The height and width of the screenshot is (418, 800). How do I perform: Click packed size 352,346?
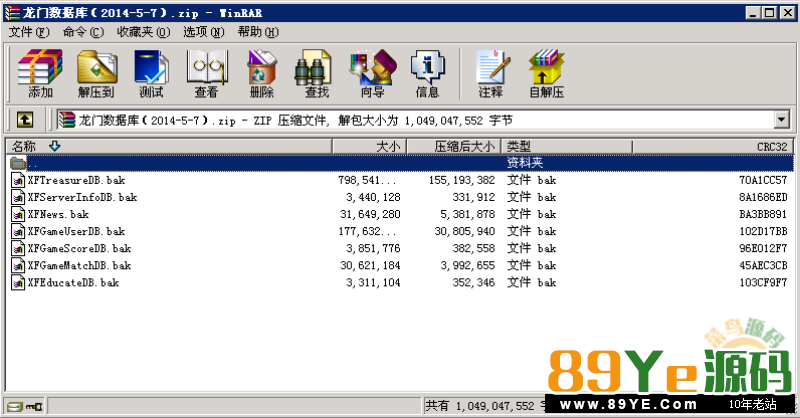click(473, 282)
